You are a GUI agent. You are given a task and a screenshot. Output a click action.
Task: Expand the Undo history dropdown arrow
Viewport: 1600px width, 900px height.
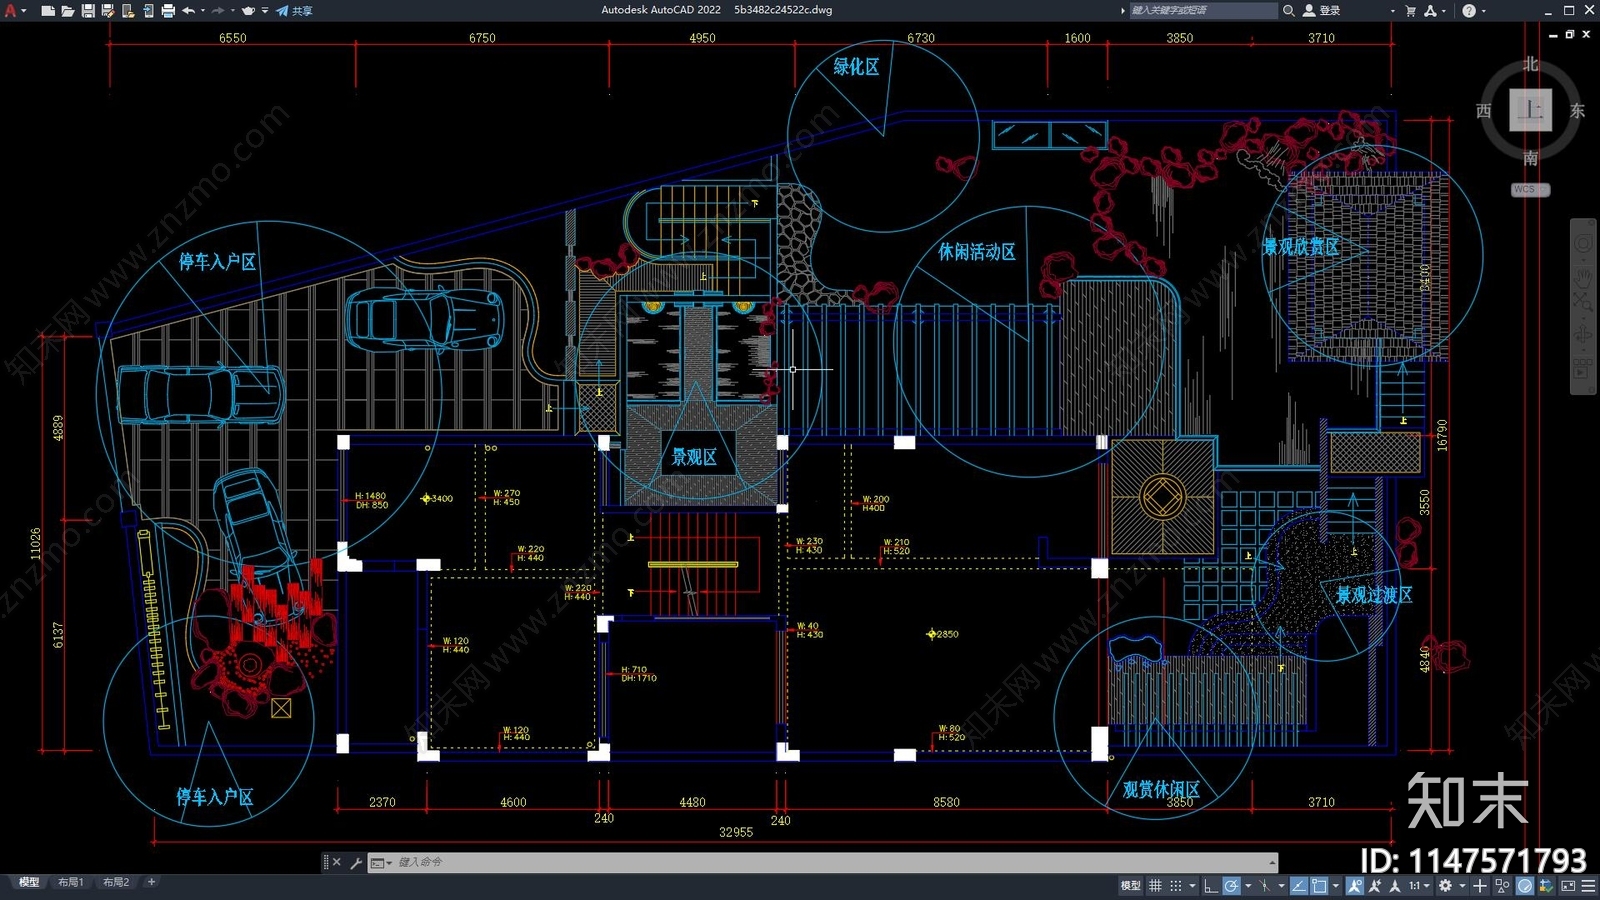[x=203, y=11]
